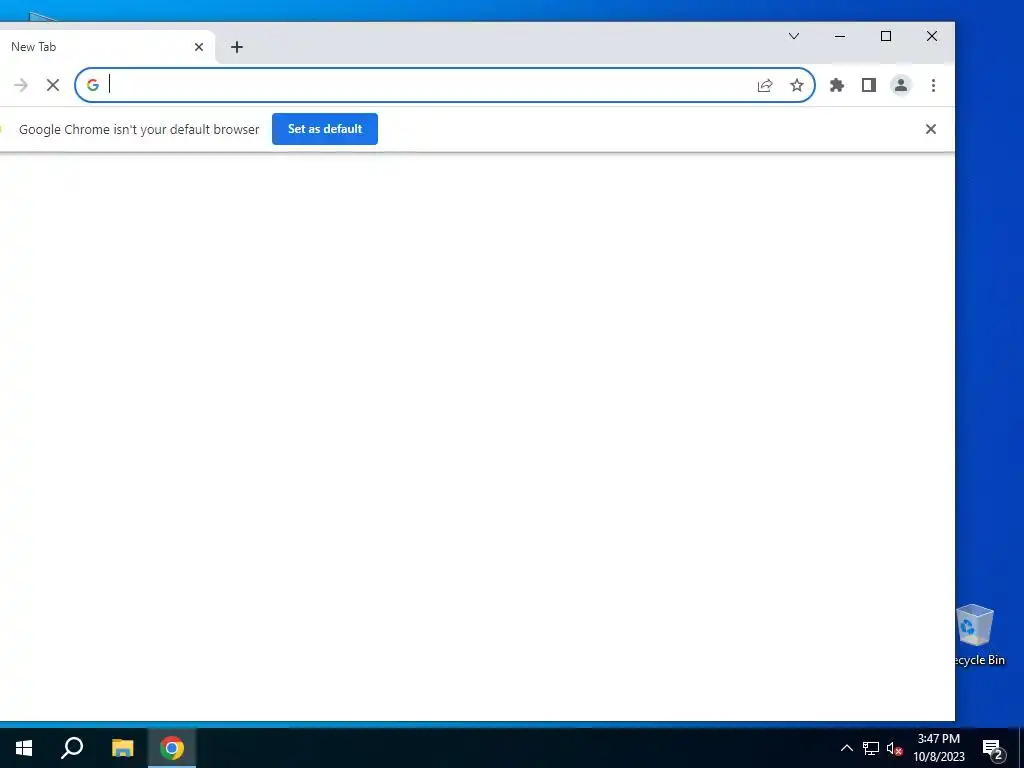Dismiss the default browser infobar
The image size is (1024, 768).
pyautogui.click(x=931, y=129)
